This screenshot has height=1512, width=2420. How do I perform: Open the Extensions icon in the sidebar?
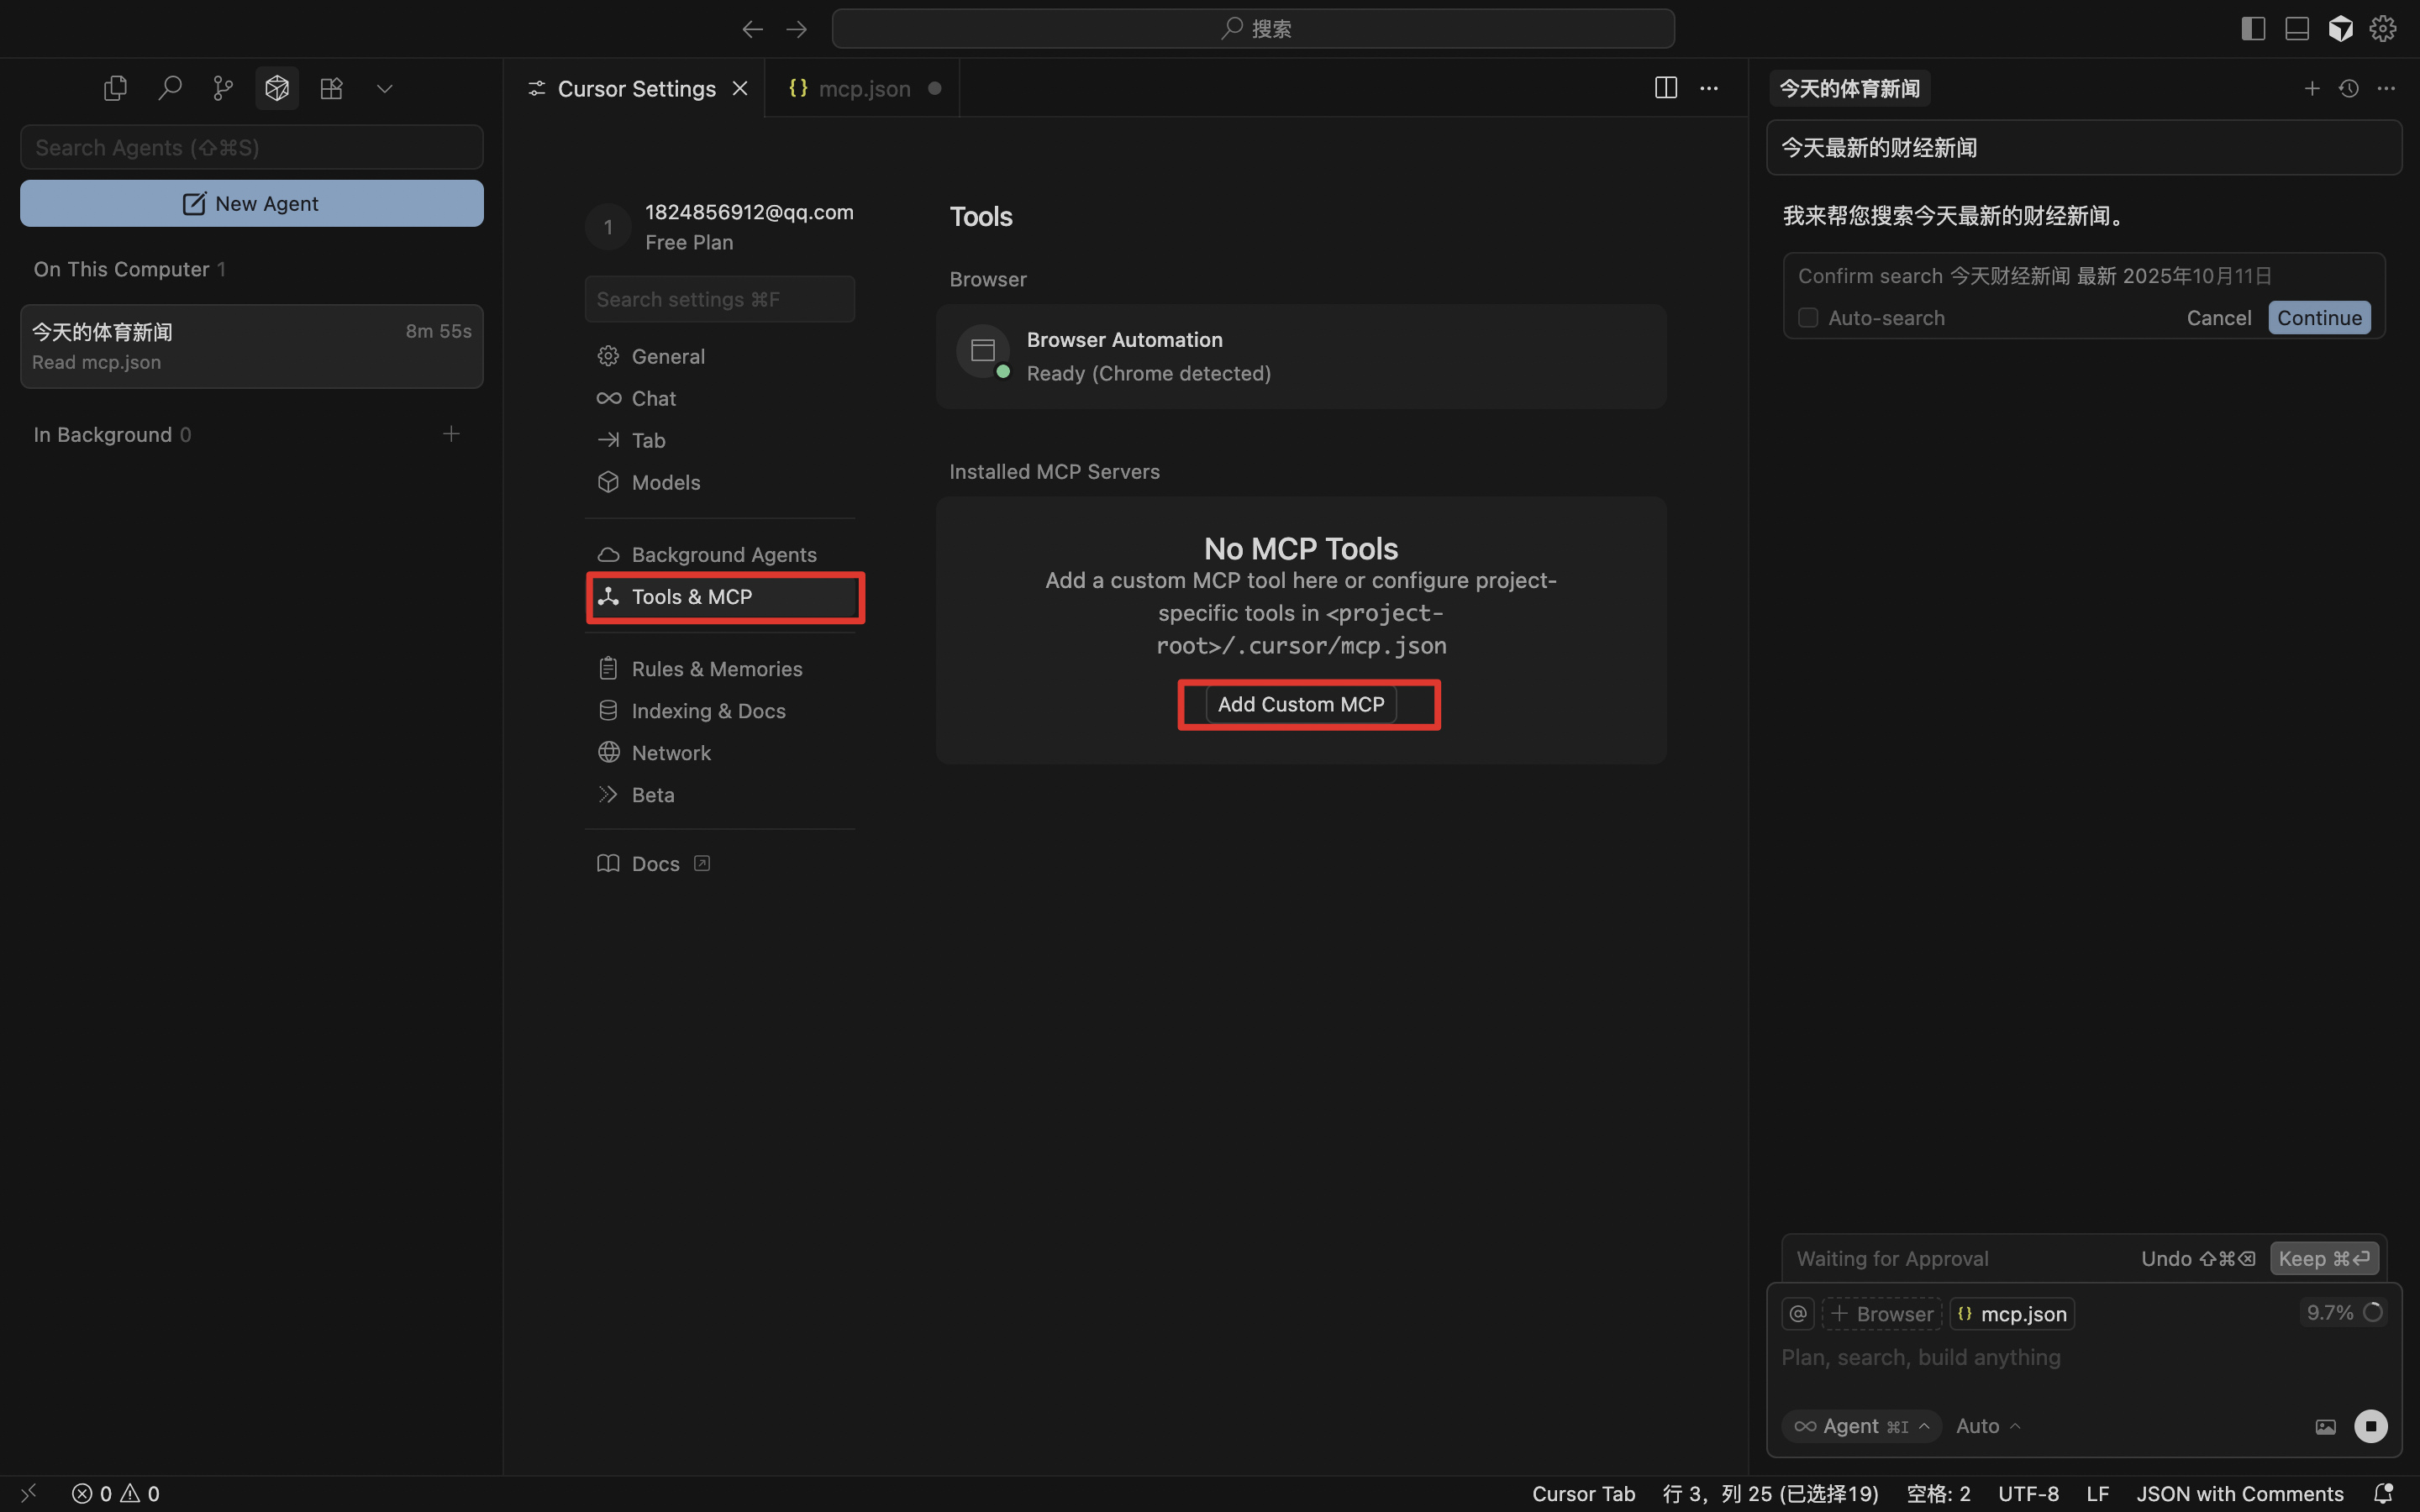331,88
